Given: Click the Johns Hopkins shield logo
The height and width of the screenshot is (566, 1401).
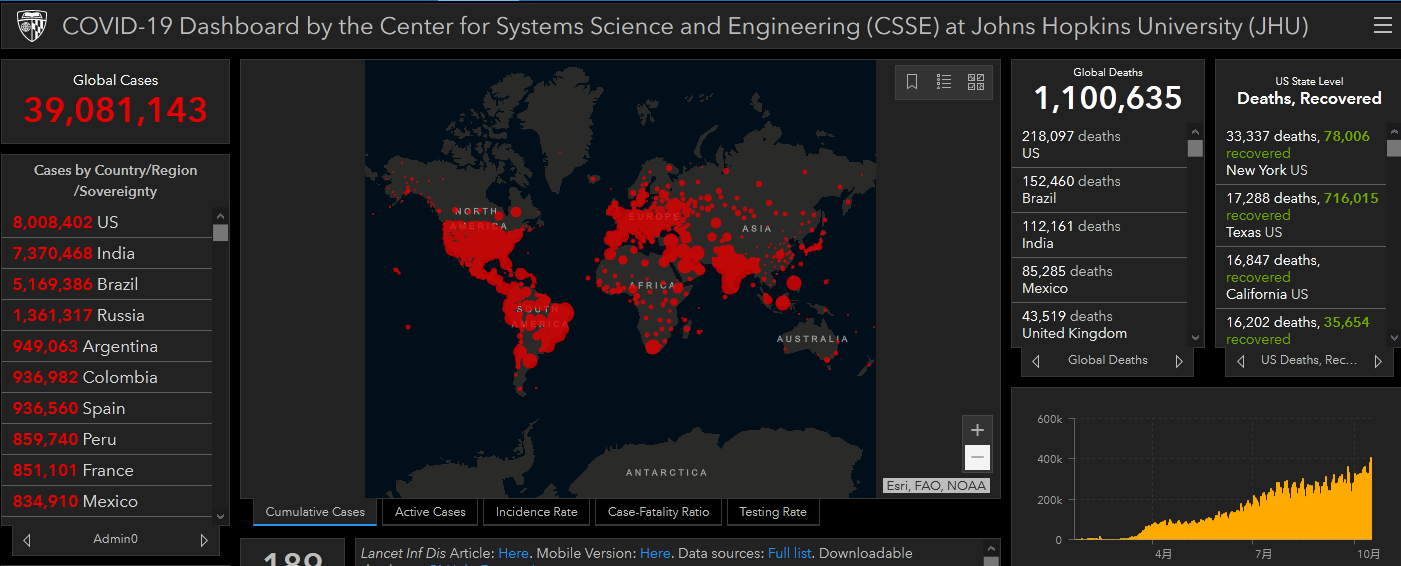Looking at the screenshot, I should point(33,26).
